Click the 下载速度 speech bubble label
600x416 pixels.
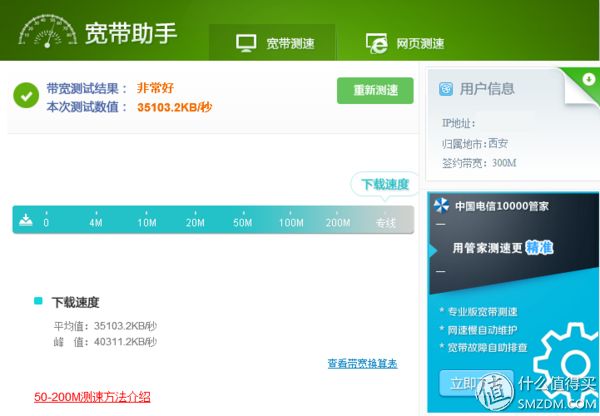pos(385,184)
